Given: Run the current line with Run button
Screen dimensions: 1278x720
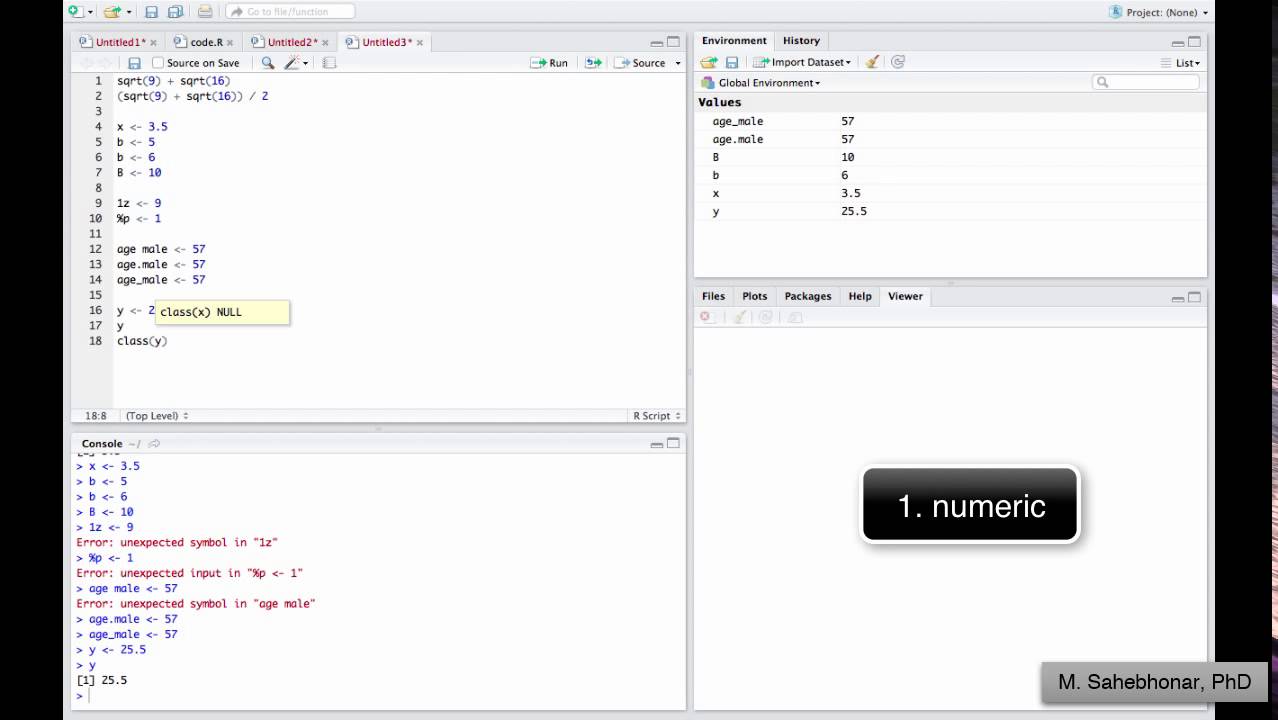Looking at the screenshot, I should click(549, 63).
